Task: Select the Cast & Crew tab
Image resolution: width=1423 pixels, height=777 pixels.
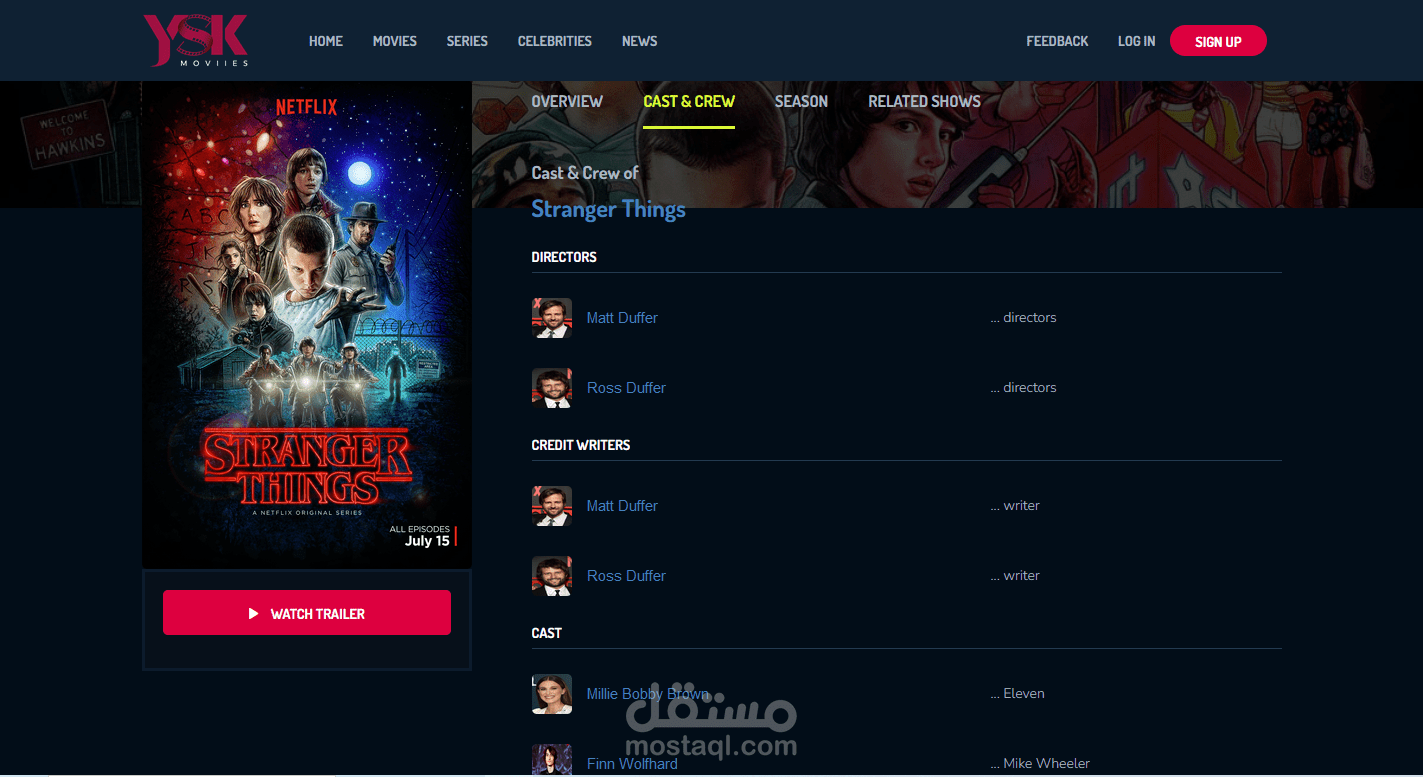Action: click(689, 101)
